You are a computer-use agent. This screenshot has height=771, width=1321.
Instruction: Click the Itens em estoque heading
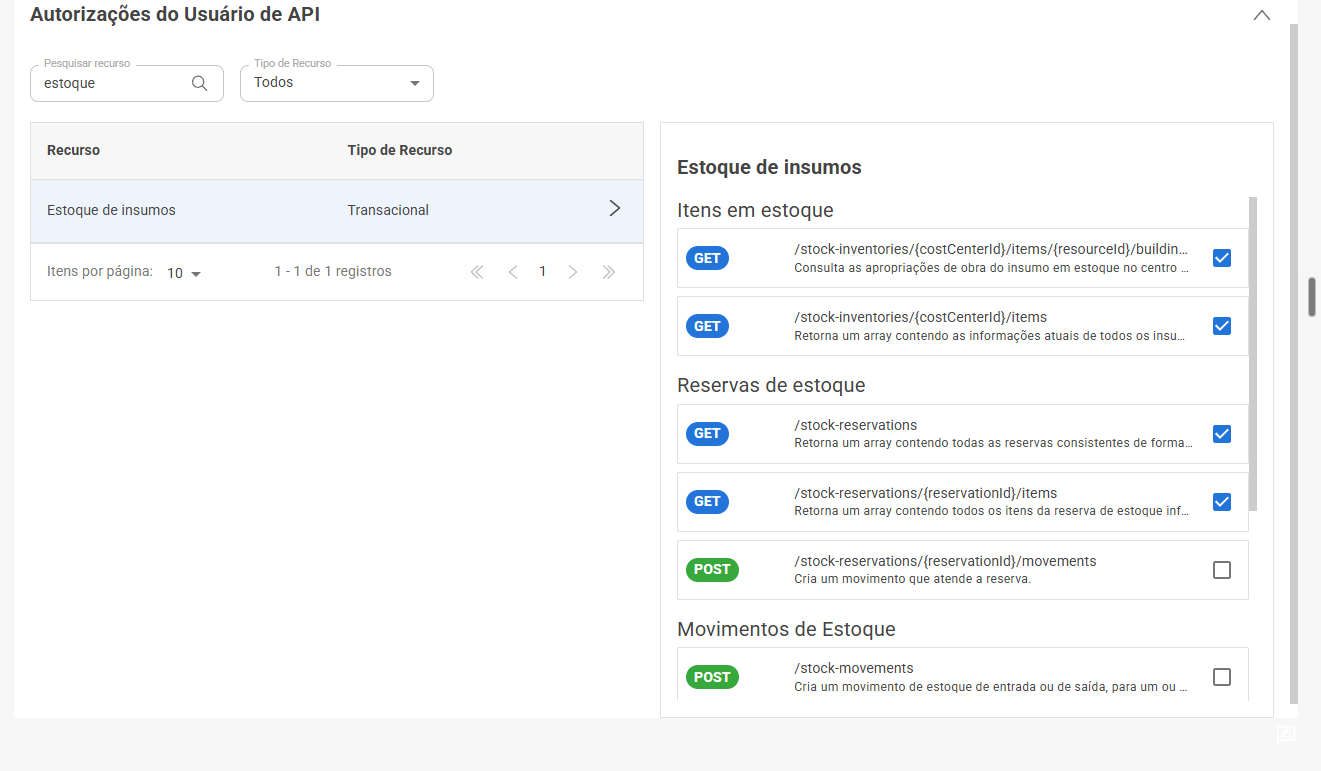[755, 210]
